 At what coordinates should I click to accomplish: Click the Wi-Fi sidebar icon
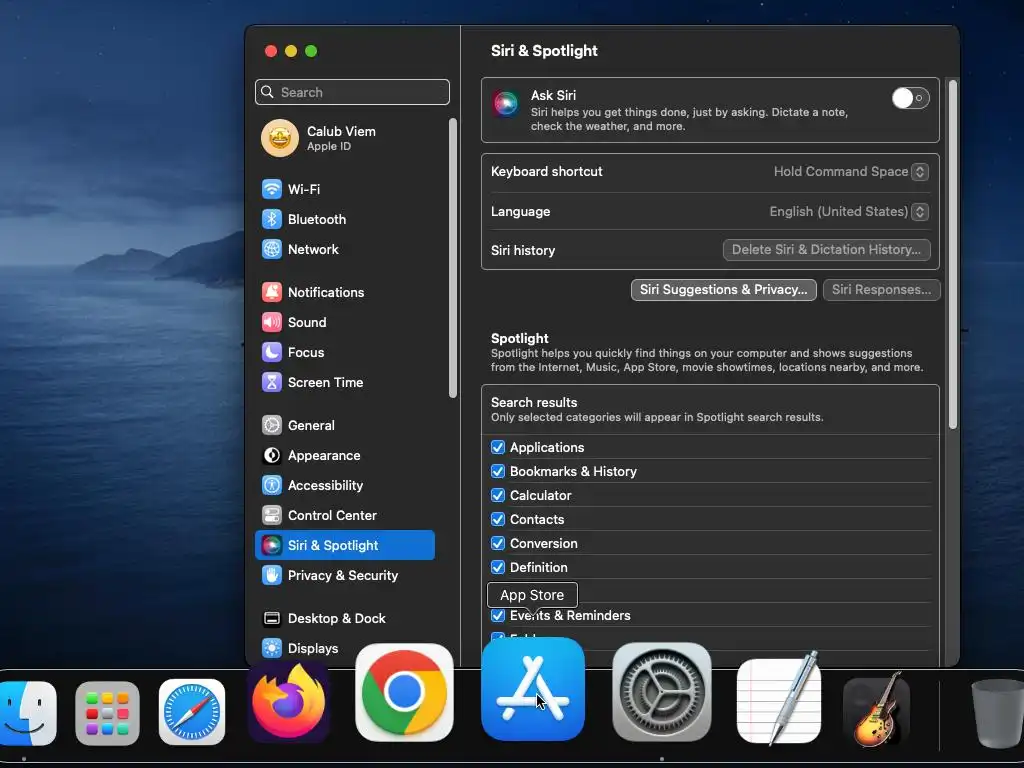(x=272, y=189)
